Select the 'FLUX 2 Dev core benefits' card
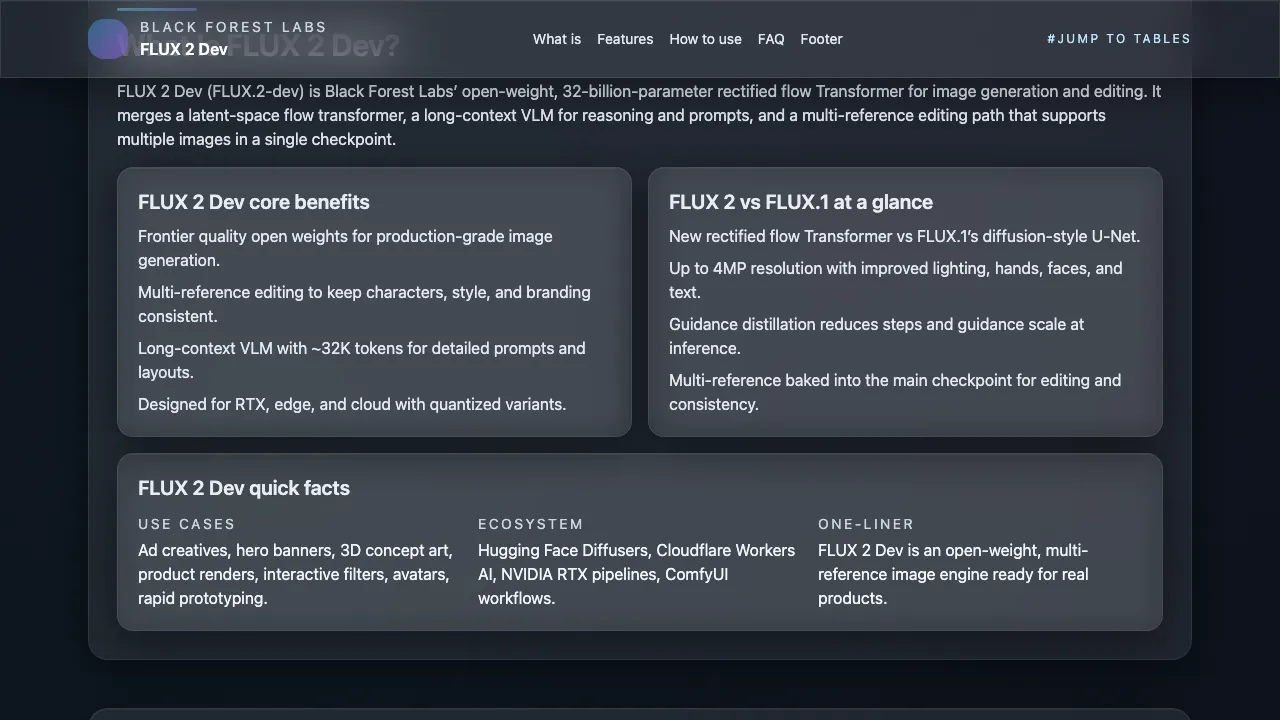 click(x=374, y=302)
